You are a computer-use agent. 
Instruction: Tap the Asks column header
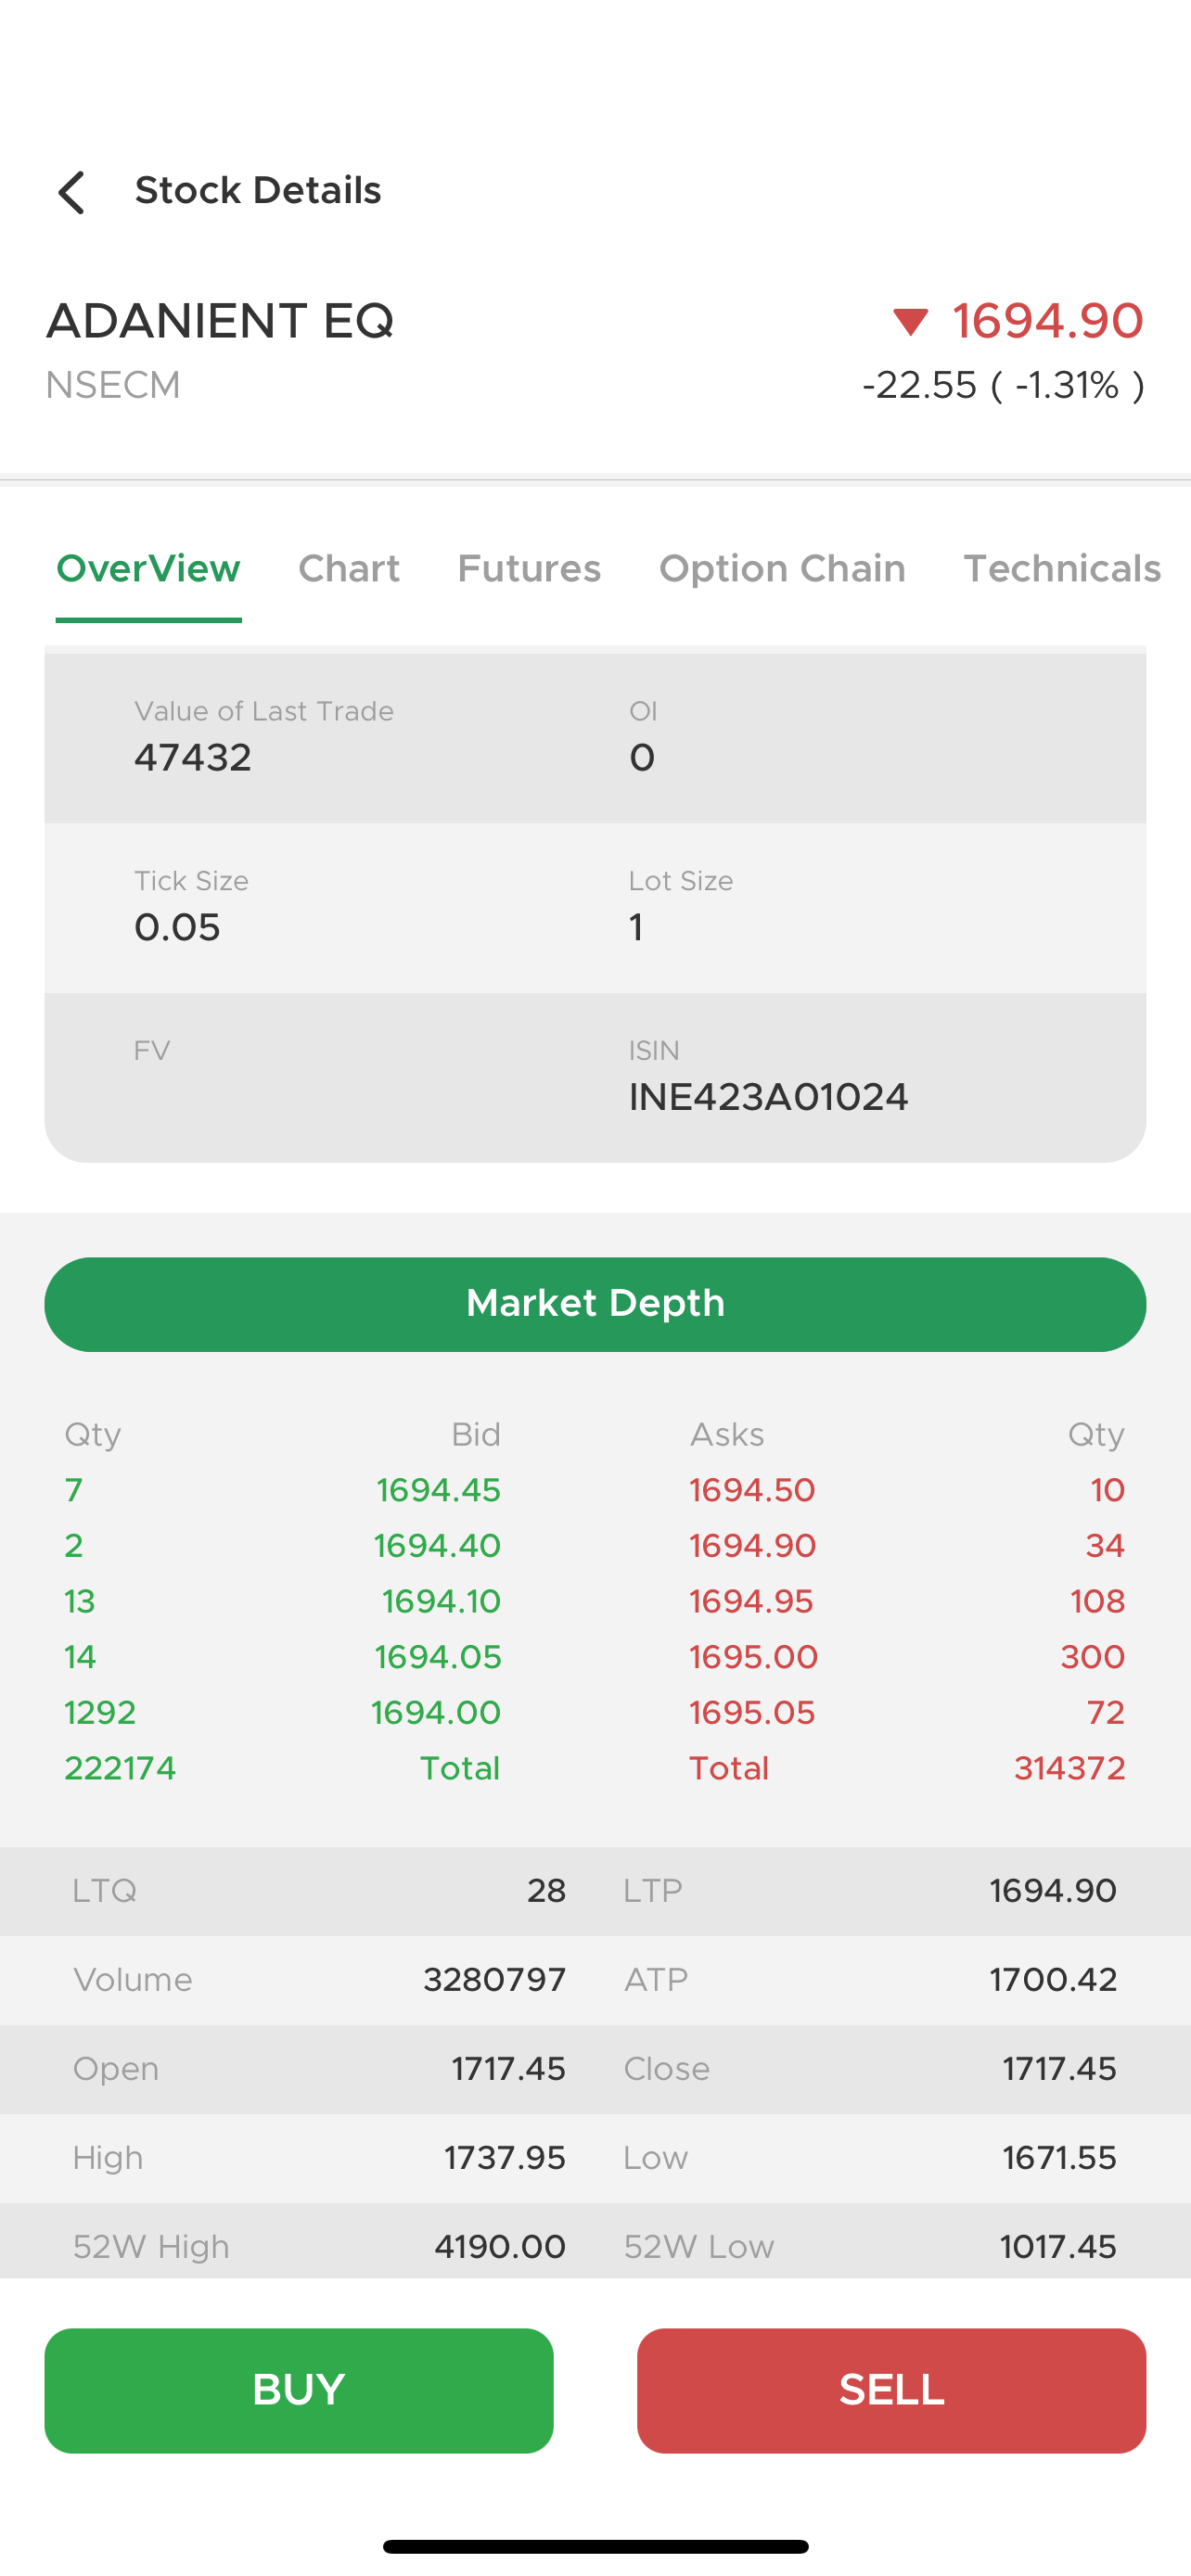(727, 1435)
